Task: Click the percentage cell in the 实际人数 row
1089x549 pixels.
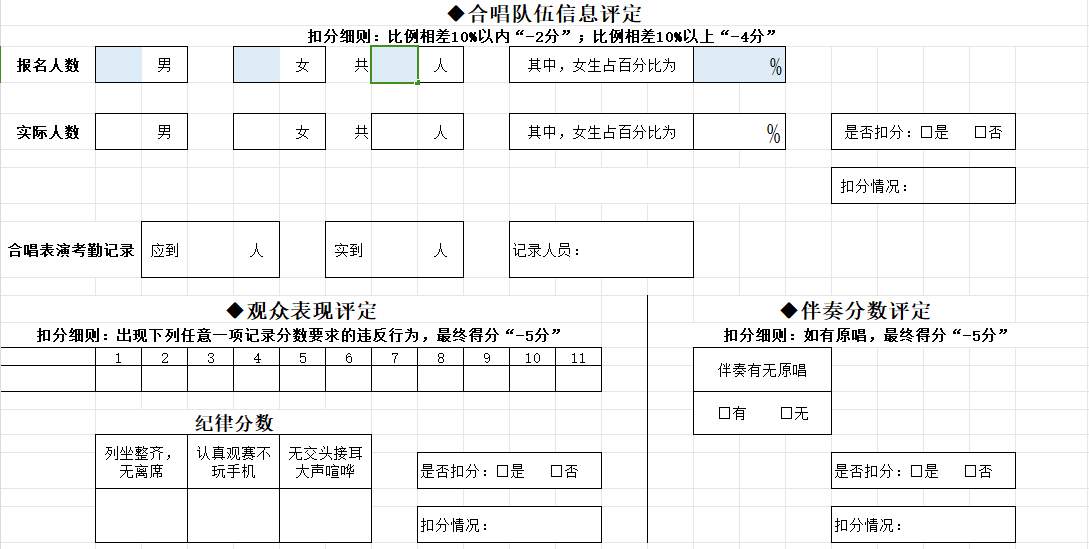Action: coord(738,132)
